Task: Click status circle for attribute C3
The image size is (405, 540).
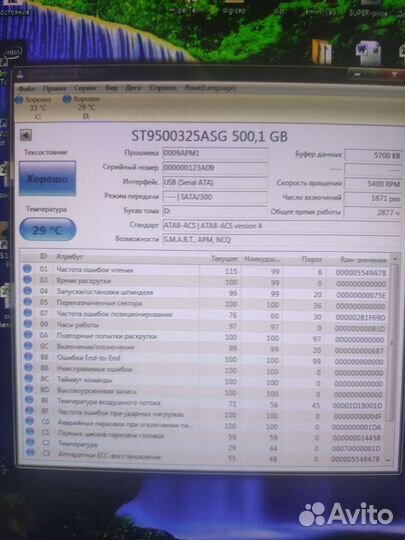Action: click(31, 453)
